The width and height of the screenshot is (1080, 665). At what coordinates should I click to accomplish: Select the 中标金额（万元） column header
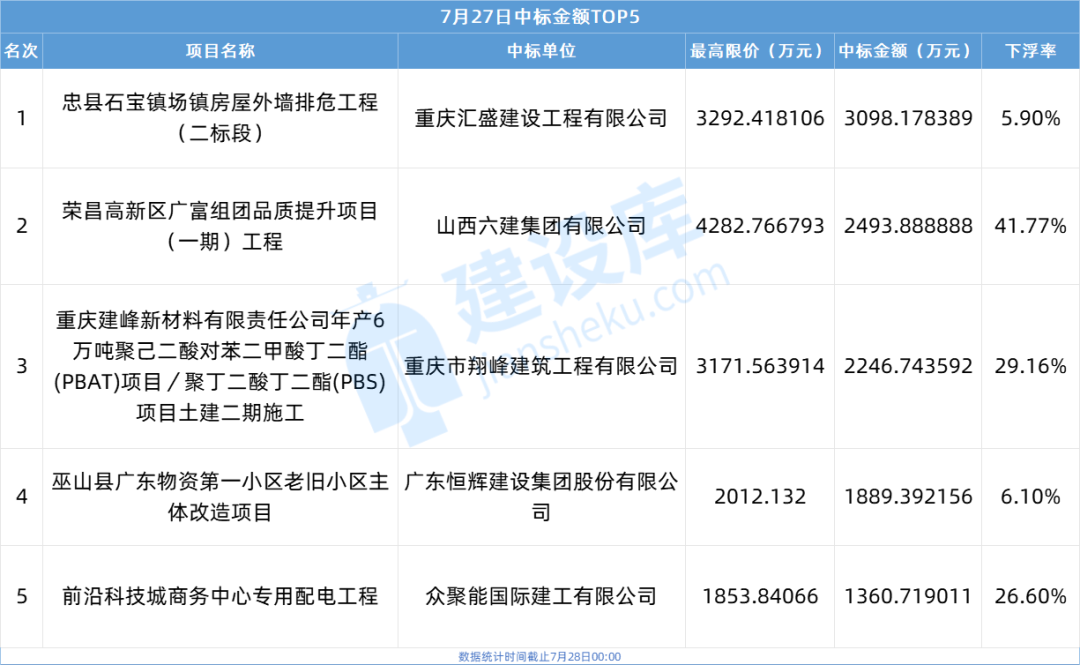(908, 51)
